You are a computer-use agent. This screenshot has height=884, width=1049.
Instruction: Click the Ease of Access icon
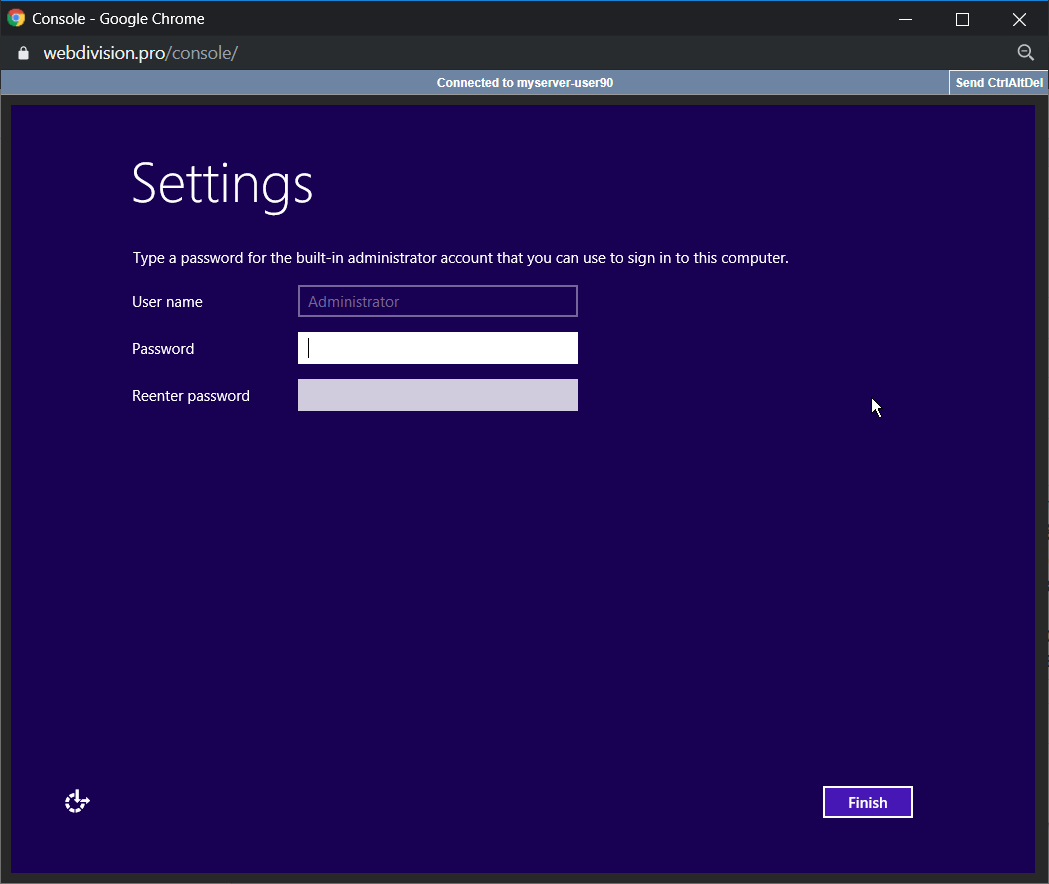[x=77, y=801]
